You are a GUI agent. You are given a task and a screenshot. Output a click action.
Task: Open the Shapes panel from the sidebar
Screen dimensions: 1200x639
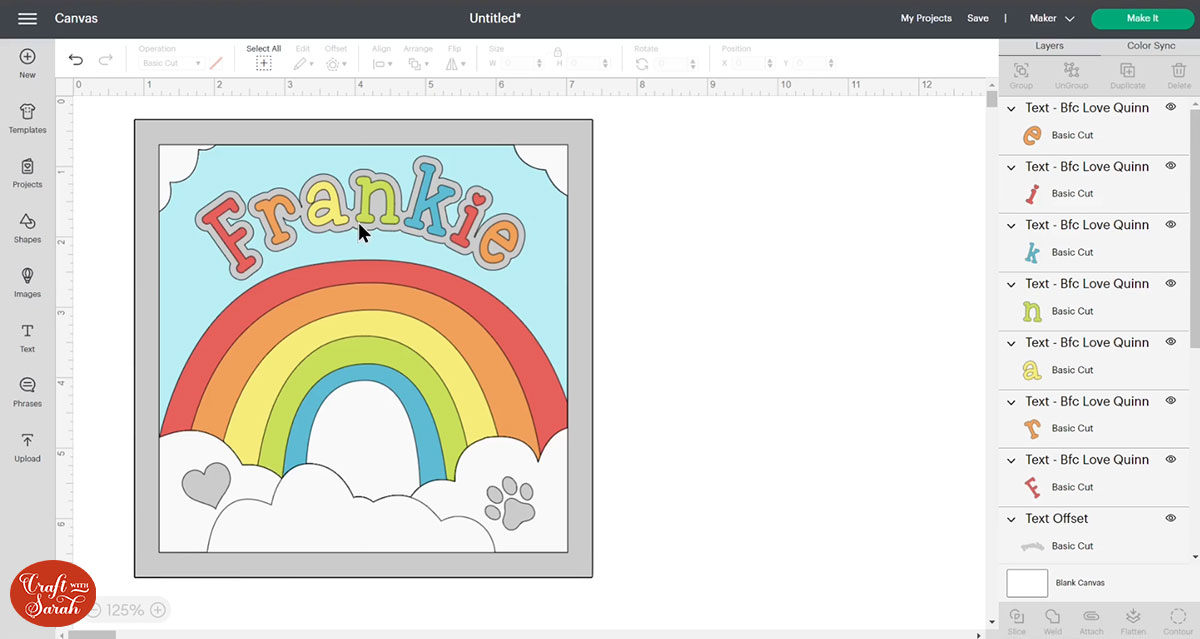pyautogui.click(x=27, y=228)
